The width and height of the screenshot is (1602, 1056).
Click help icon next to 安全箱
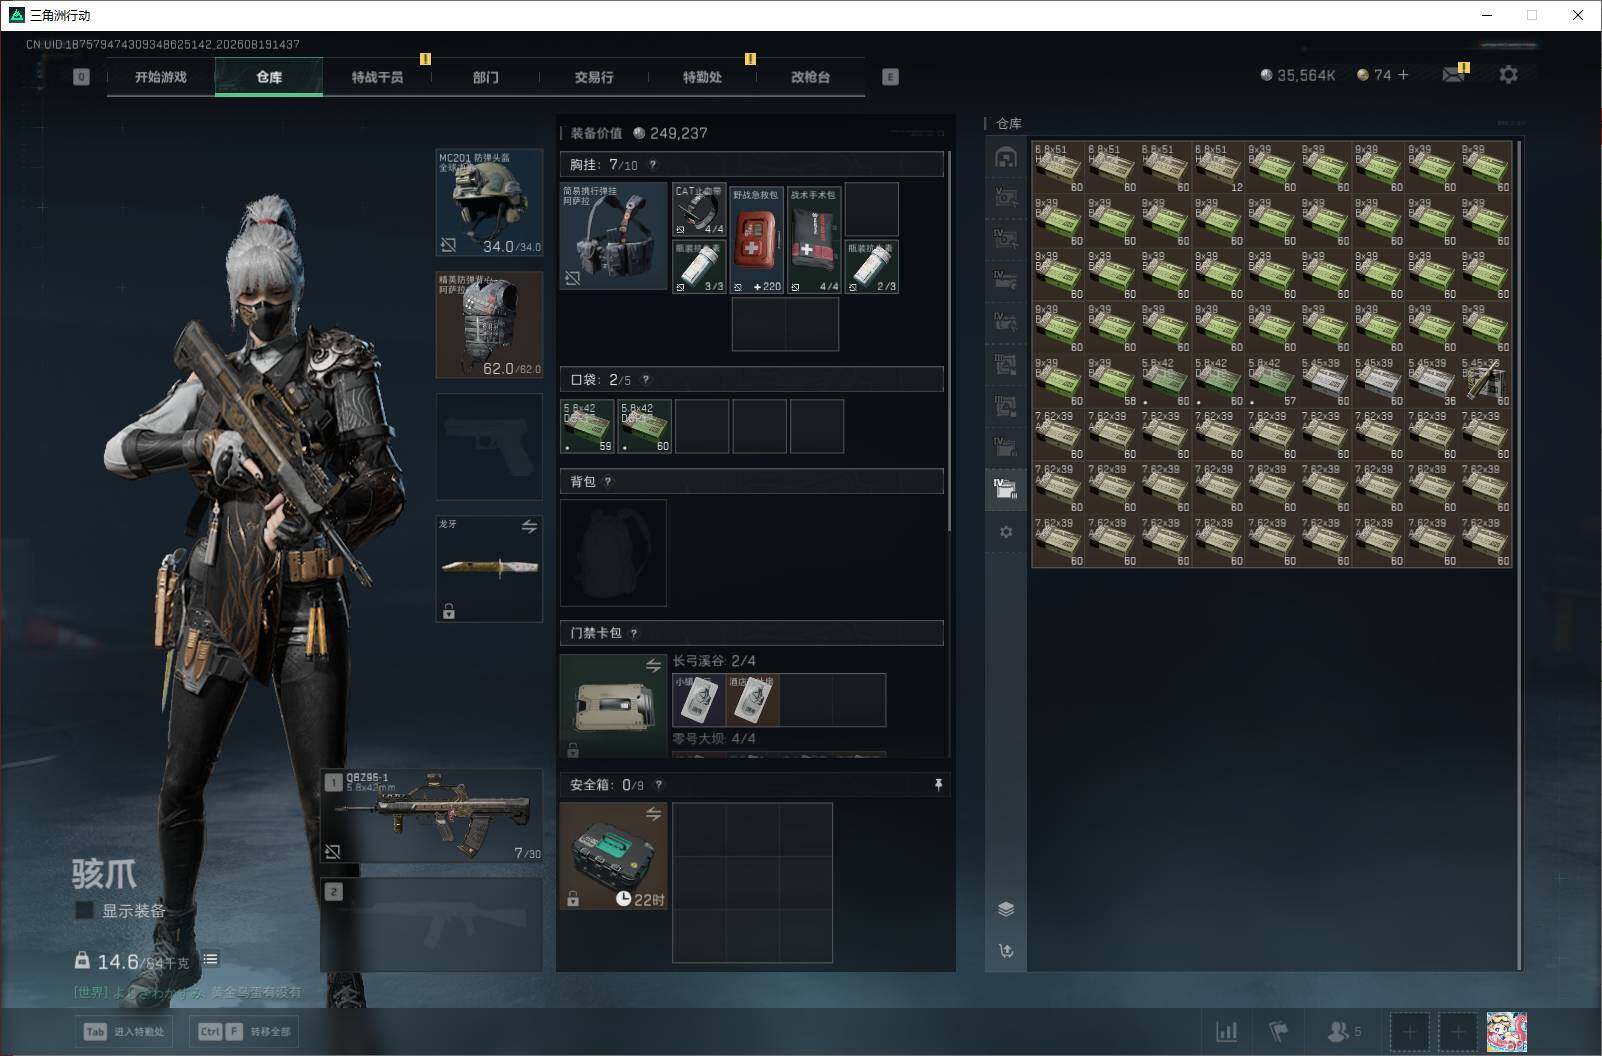coord(658,785)
